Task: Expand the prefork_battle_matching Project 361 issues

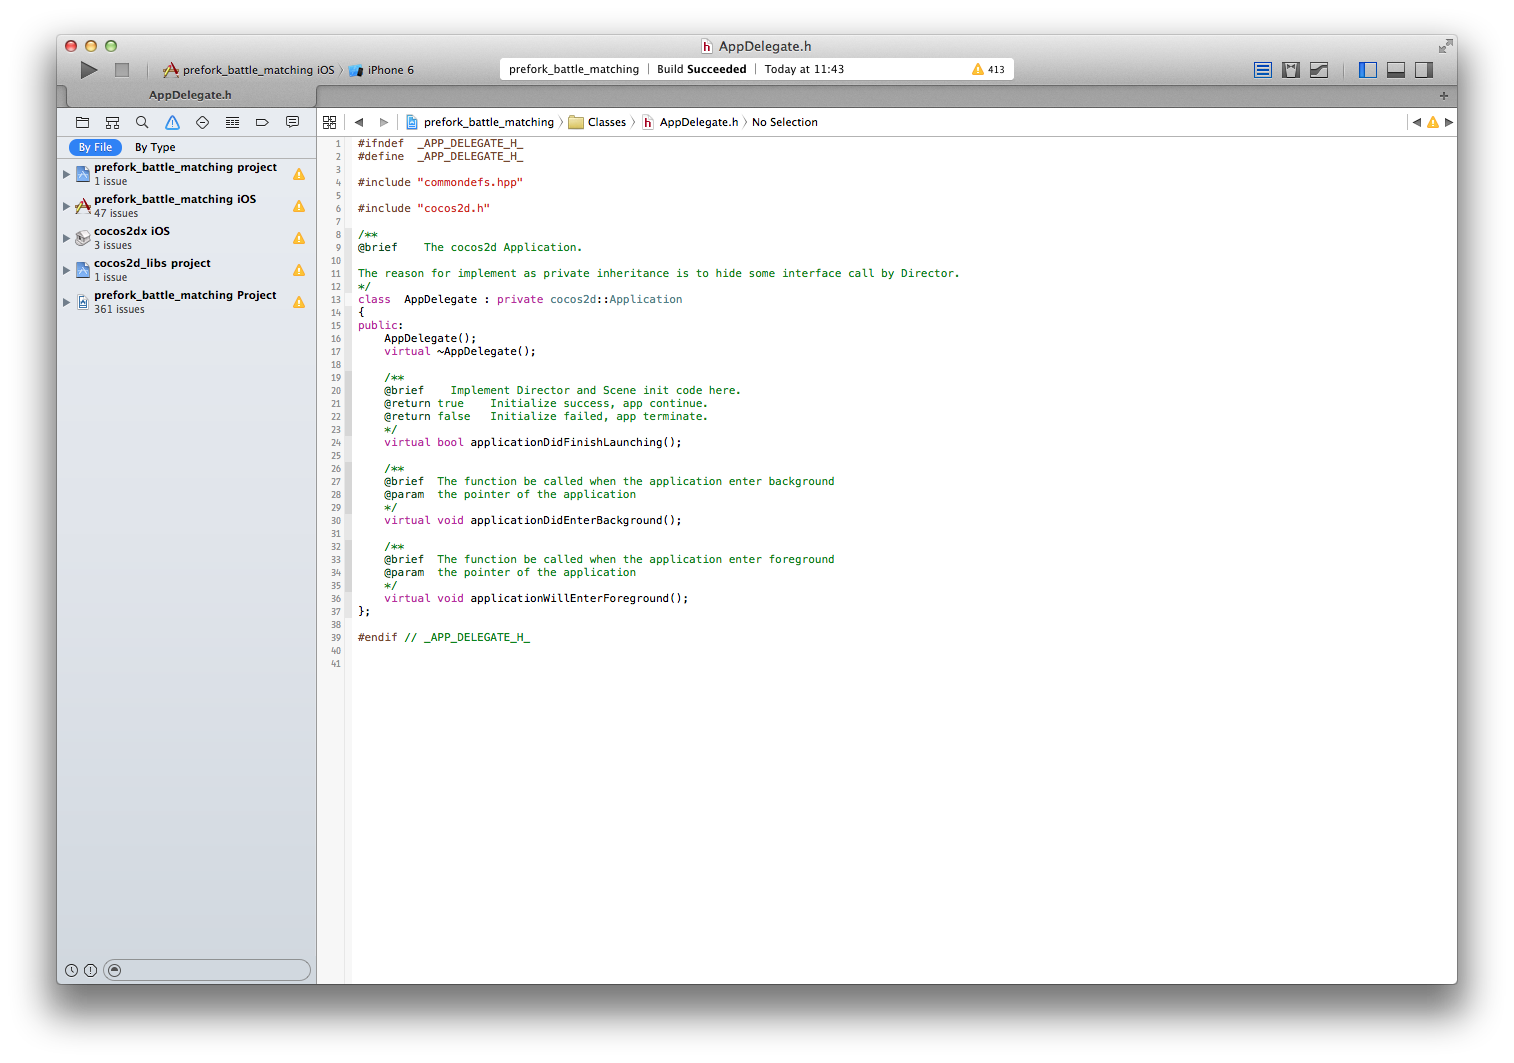Action: (x=67, y=302)
